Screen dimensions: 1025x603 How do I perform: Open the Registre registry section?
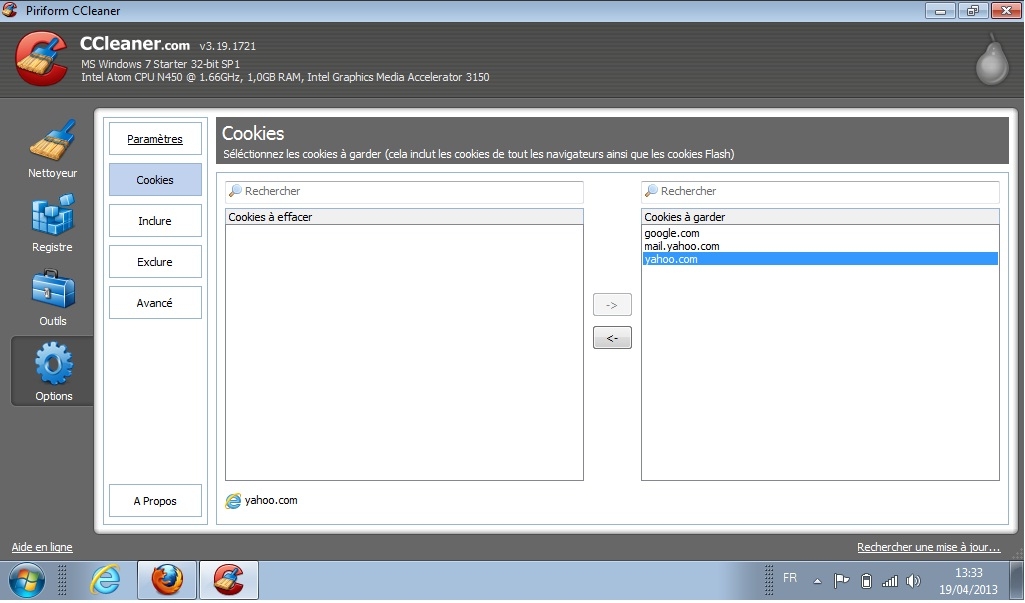[x=52, y=223]
